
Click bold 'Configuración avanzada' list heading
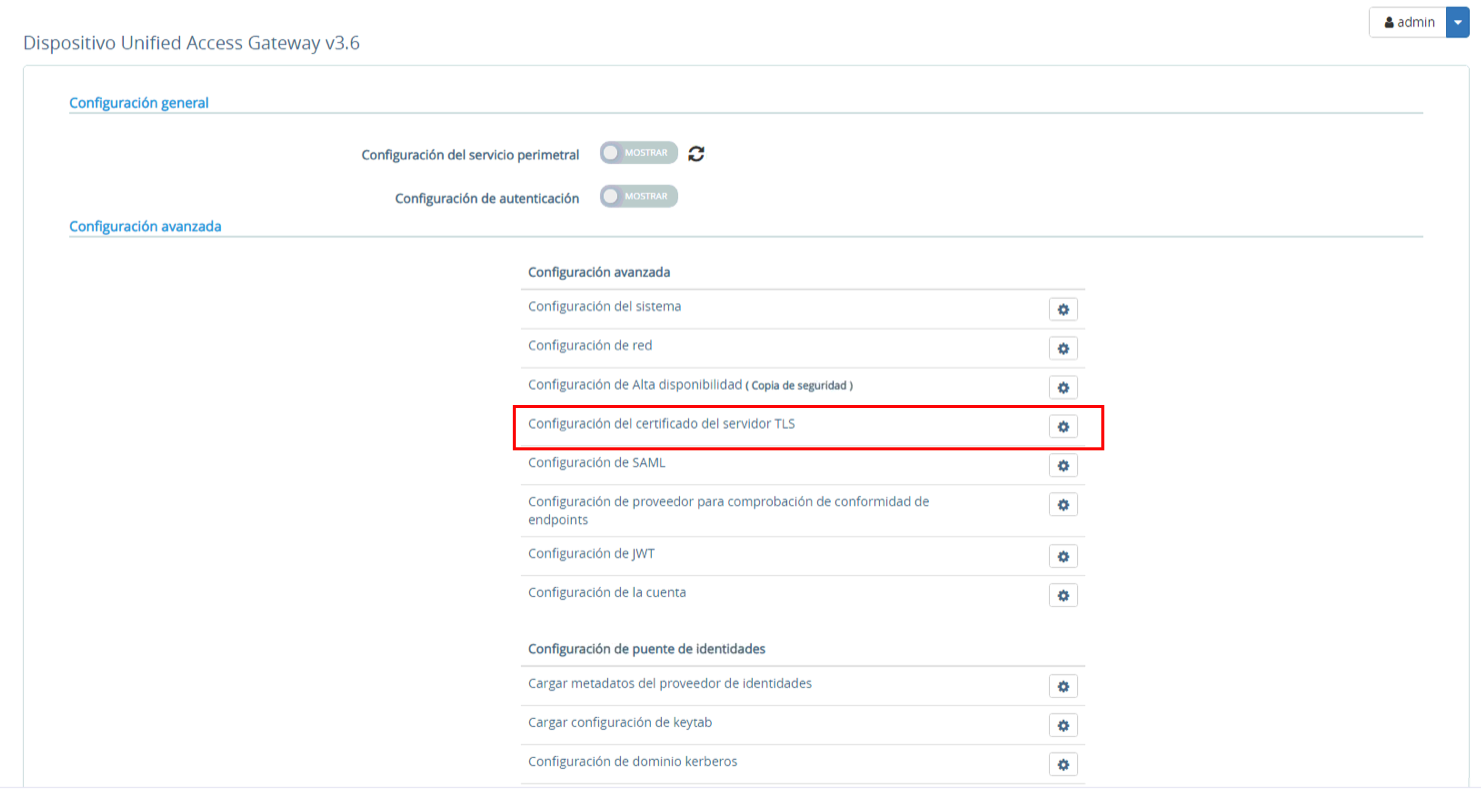599,271
